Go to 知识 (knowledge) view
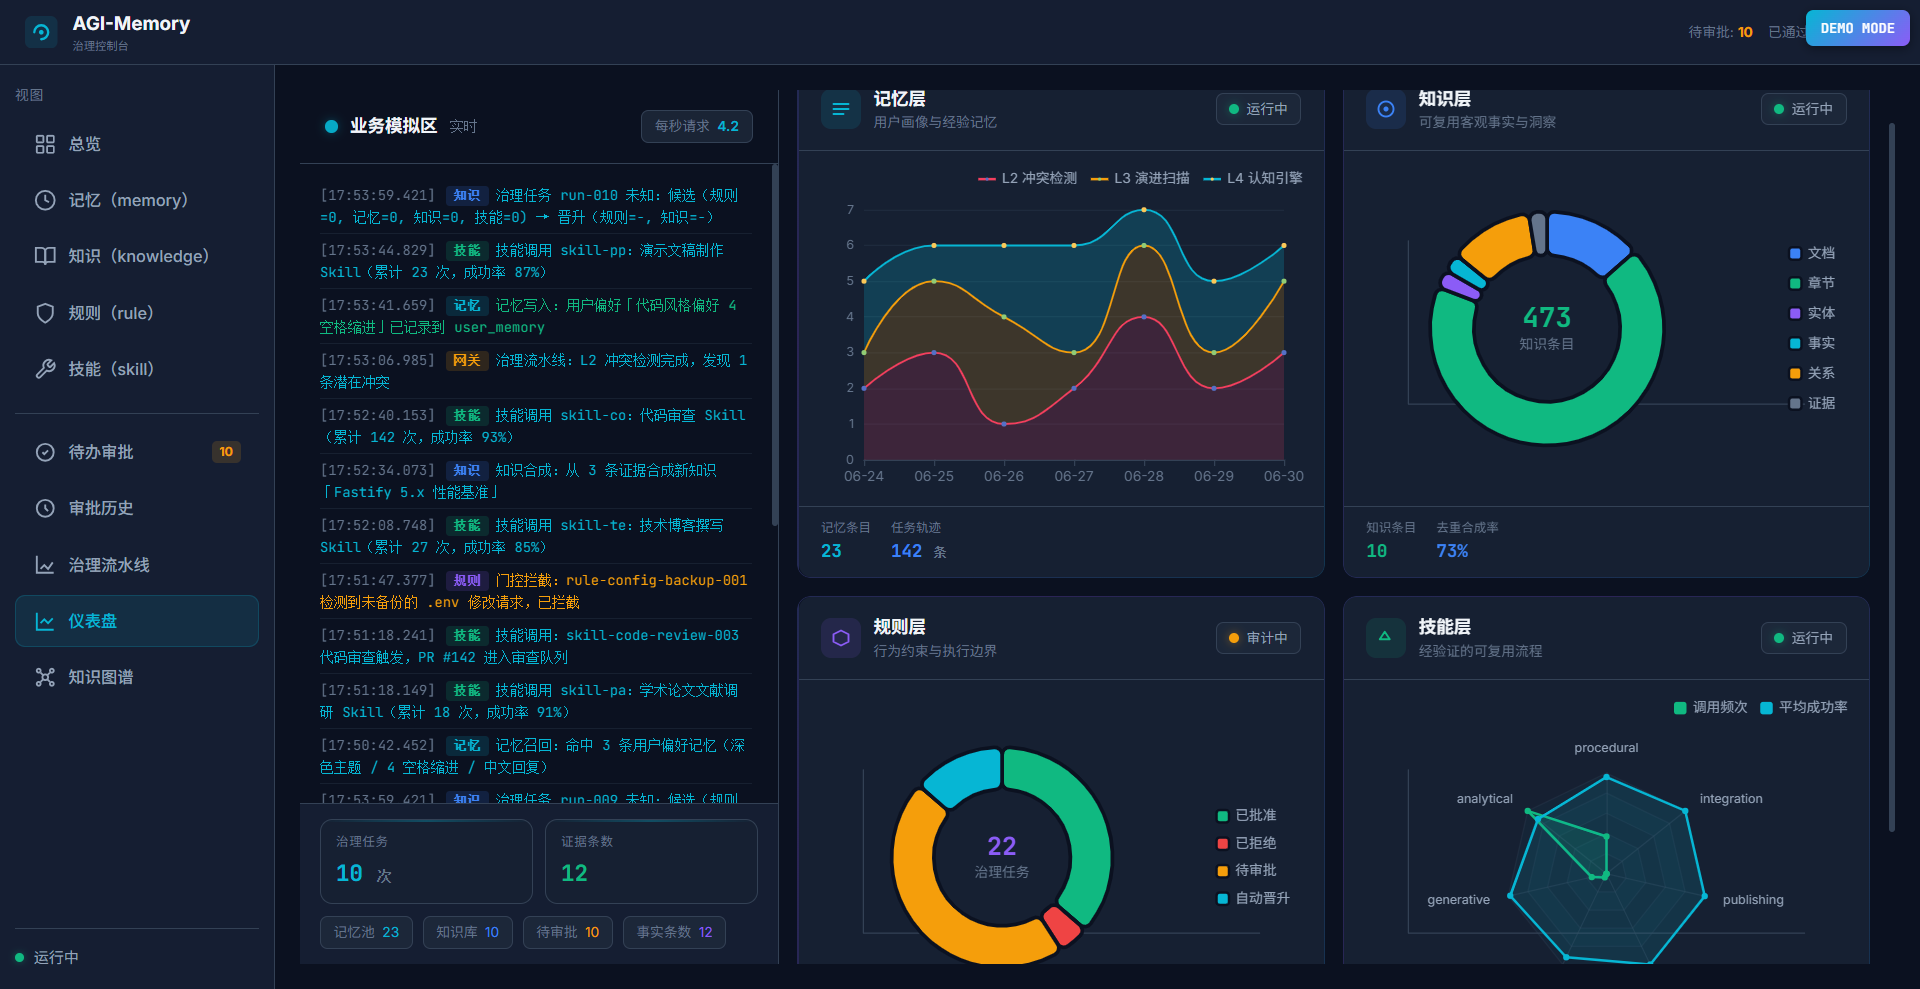The width and height of the screenshot is (1920, 989). point(137,256)
